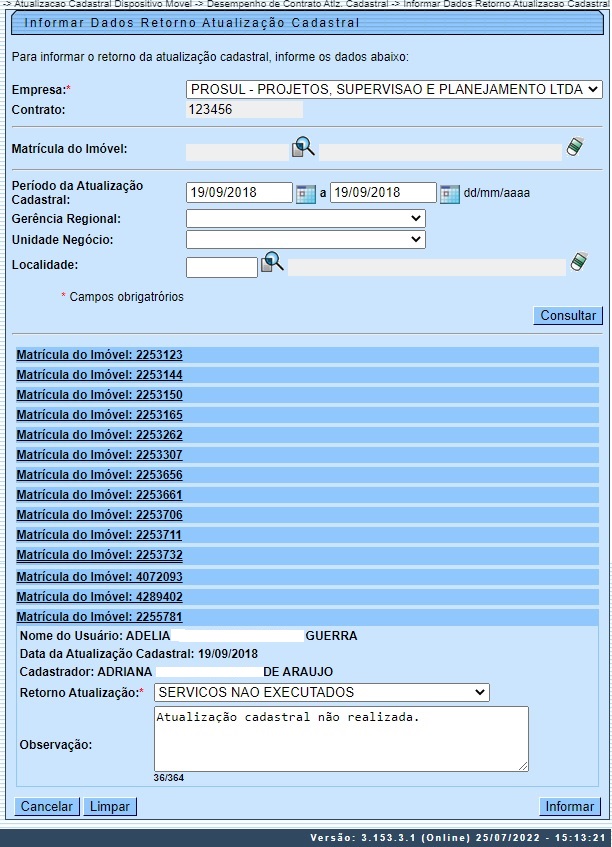Open Retorno Atualização dropdown
This screenshot has width=612, height=847.
322,693
